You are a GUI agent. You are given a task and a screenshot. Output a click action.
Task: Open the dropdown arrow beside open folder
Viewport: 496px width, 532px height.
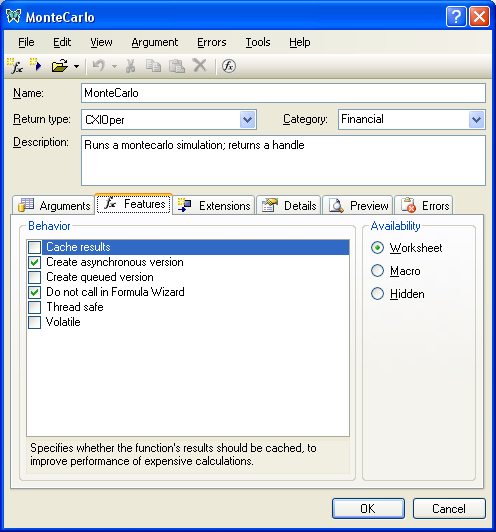(77, 66)
